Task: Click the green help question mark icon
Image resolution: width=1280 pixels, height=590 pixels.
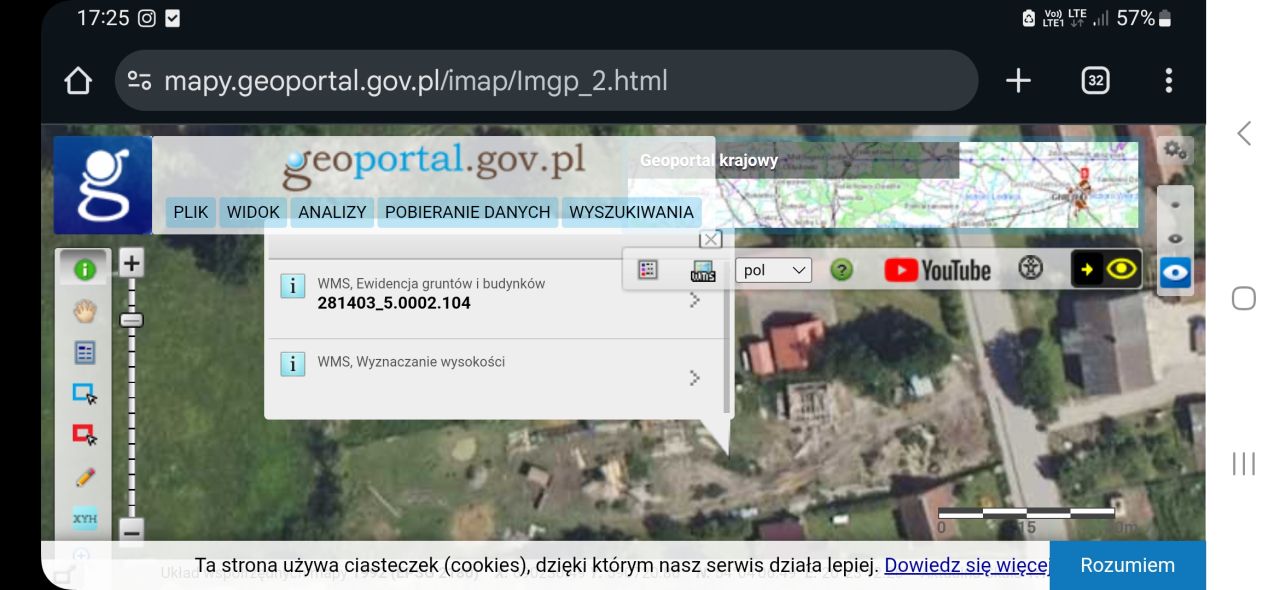Action: click(x=841, y=269)
